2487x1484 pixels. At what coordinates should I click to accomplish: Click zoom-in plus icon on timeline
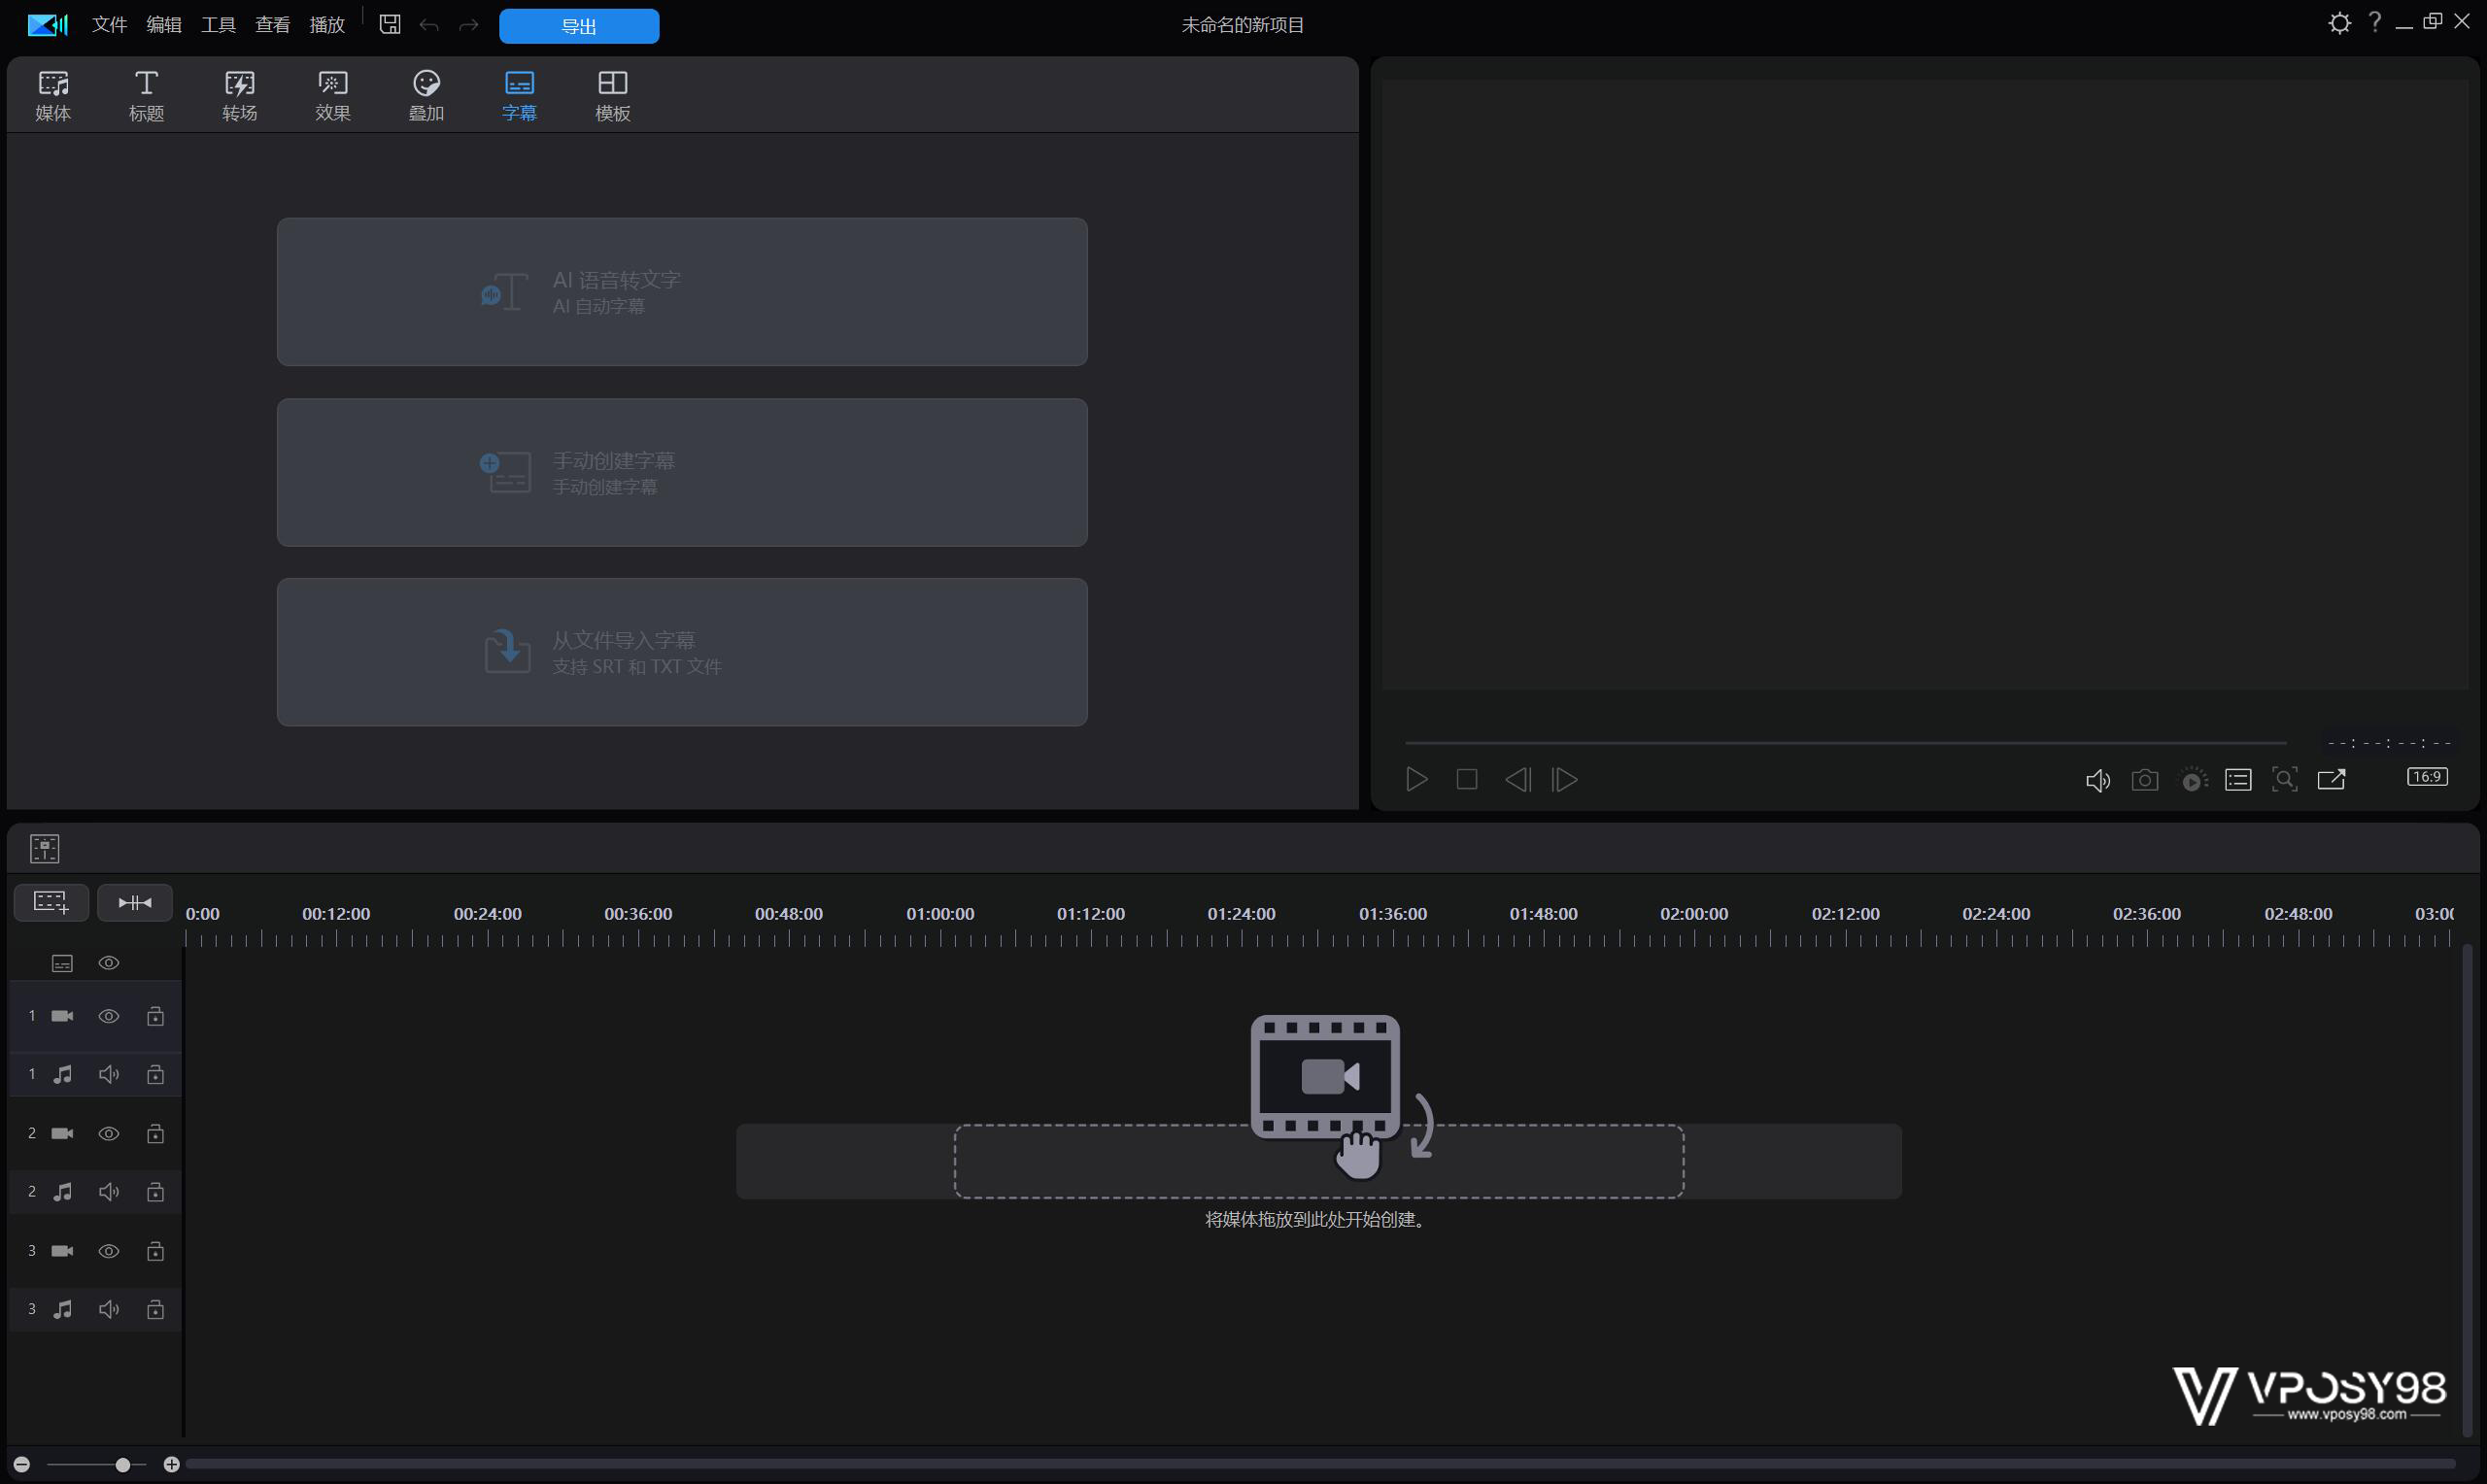[x=172, y=1464]
